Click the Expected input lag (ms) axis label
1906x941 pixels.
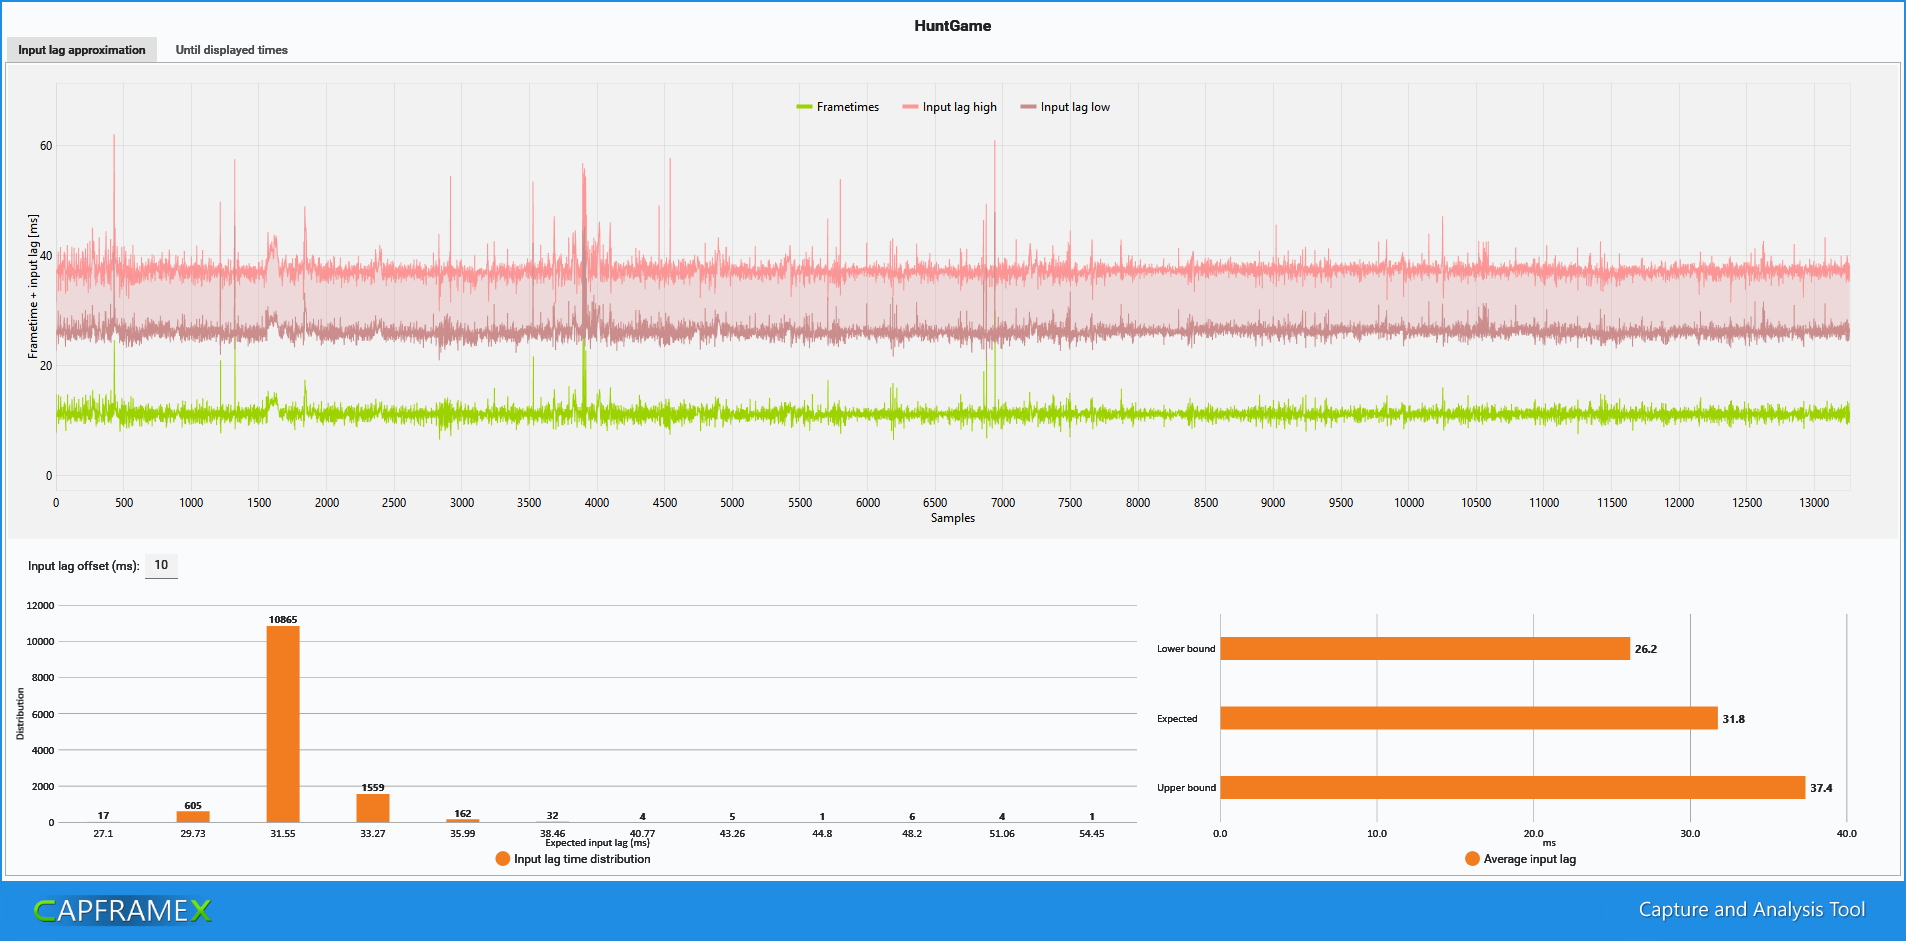click(x=597, y=843)
